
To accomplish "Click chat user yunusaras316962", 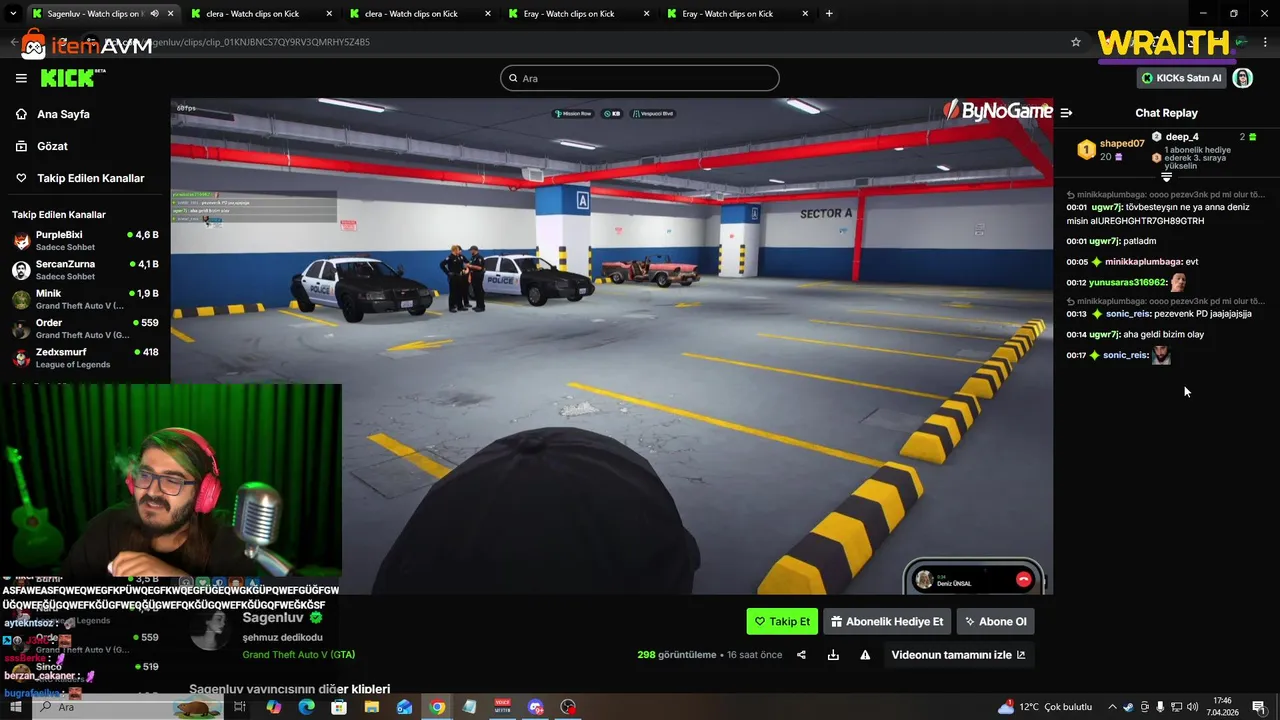I will click(x=1127, y=283).
